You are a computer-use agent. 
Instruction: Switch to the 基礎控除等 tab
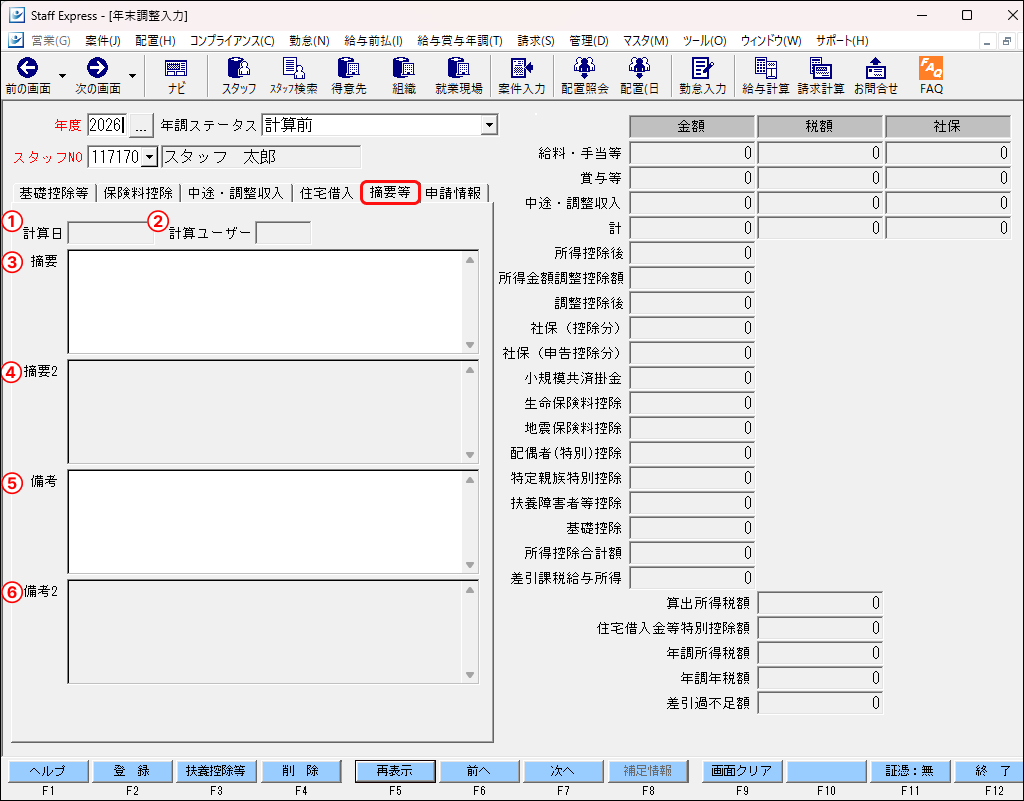54,193
